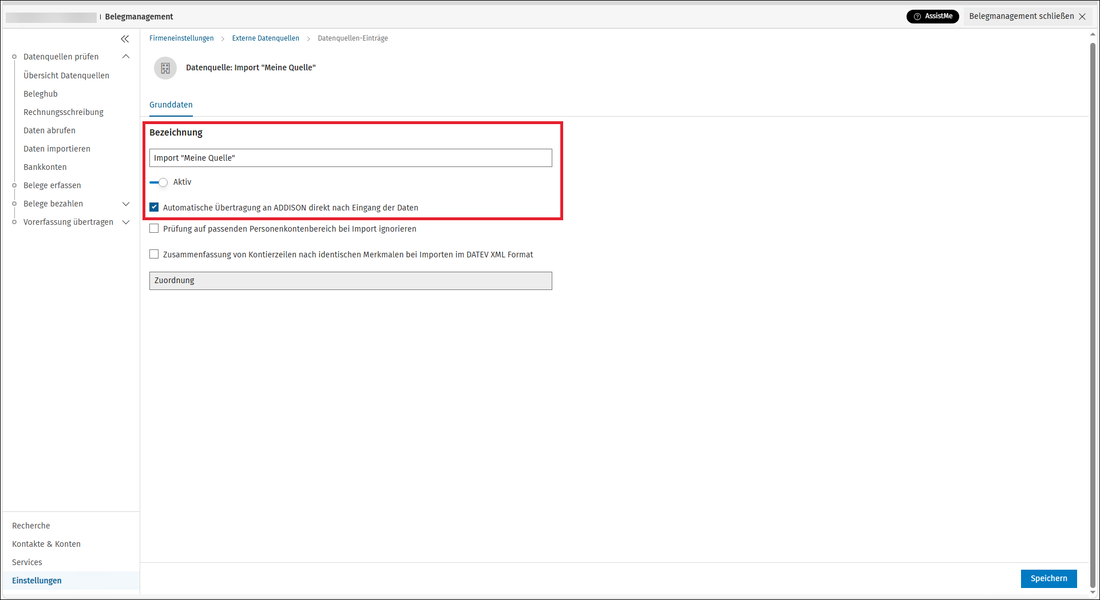Follow the Externe Datenquellen breadcrumb link
Screen dimensions: 1100x600
click(266, 39)
